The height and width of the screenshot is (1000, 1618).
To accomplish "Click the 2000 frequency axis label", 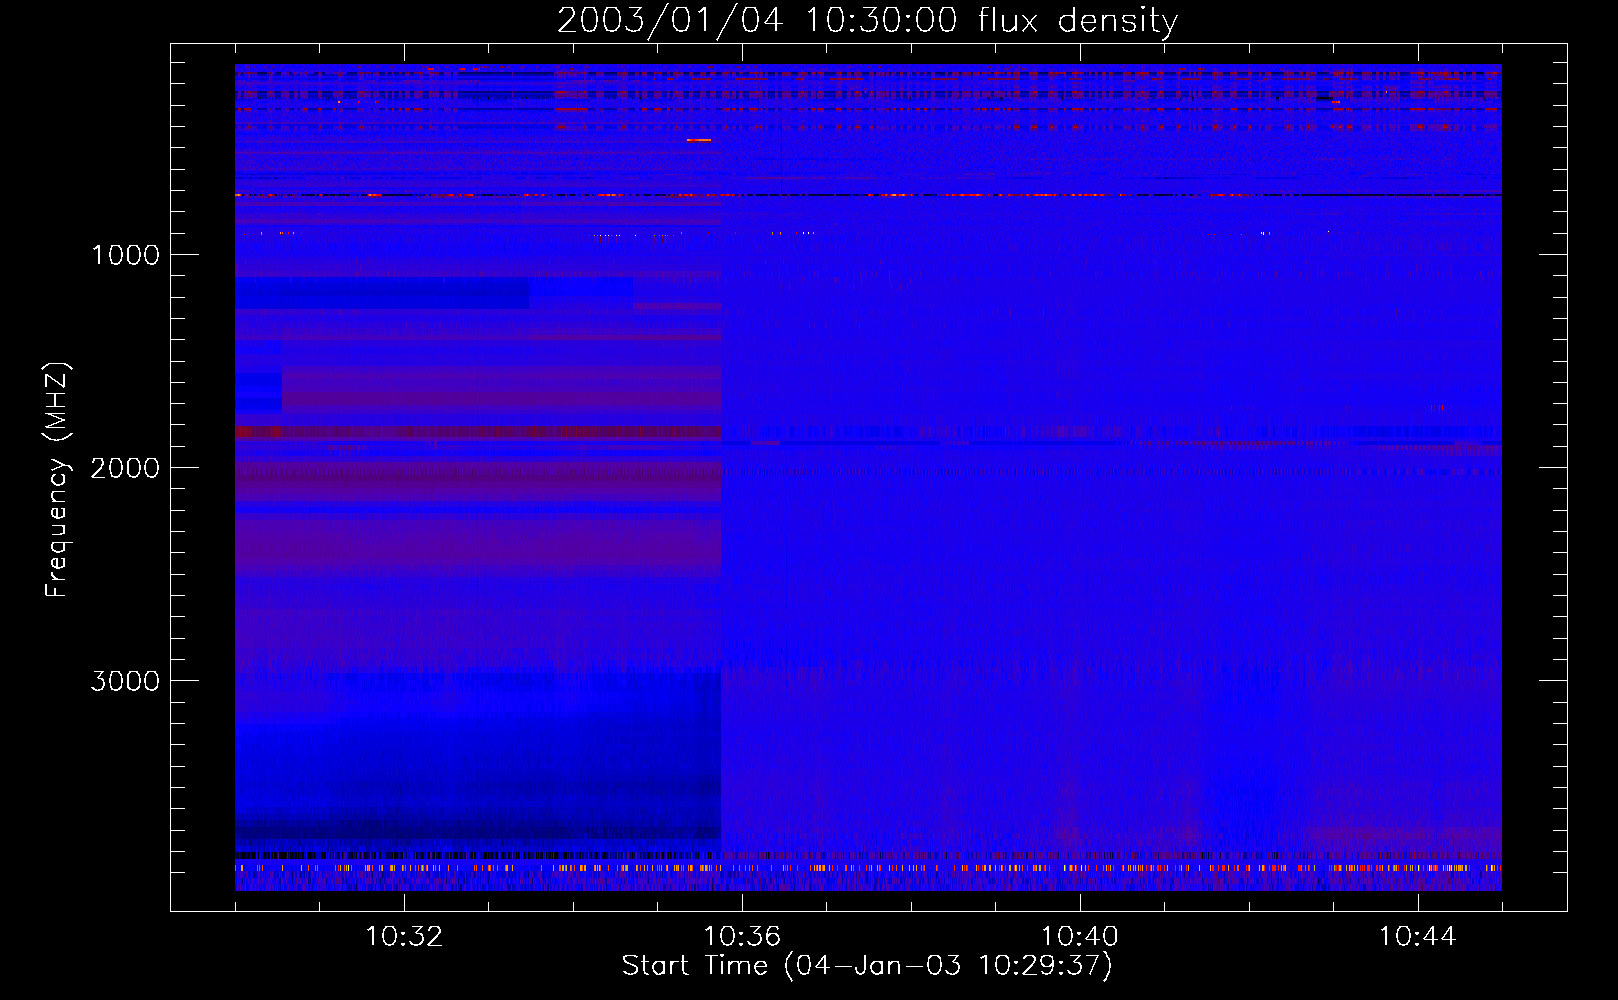I will [125, 468].
